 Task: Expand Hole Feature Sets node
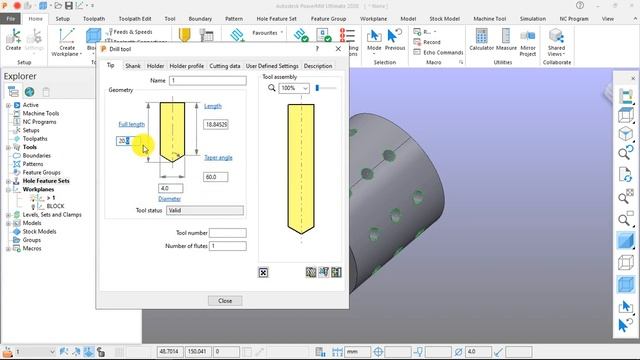click(x=8, y=181)
